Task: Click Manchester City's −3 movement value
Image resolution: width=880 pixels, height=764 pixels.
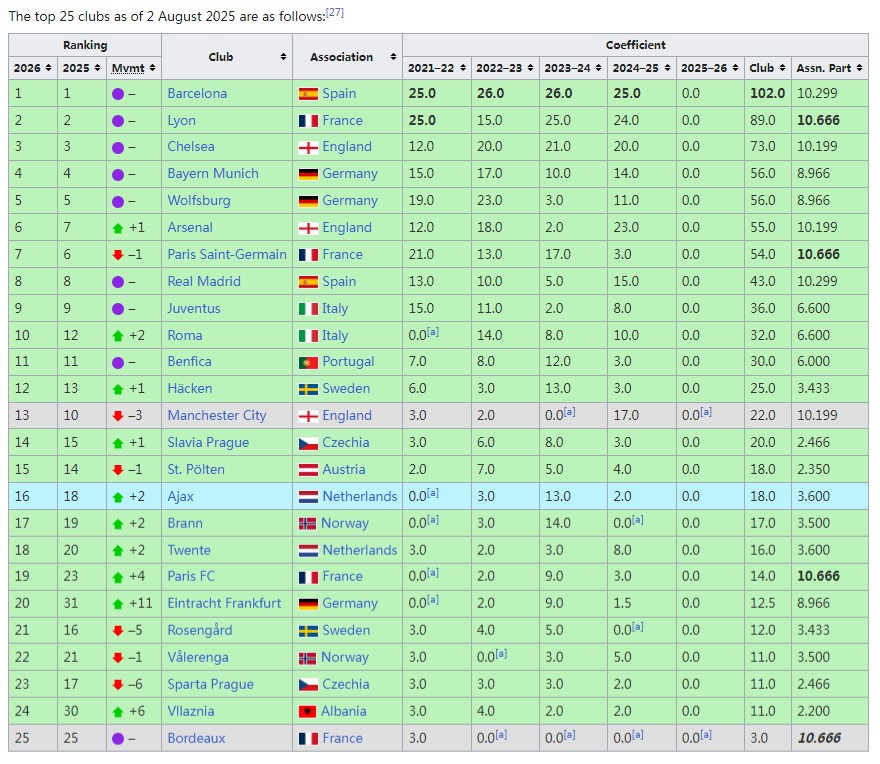Action: click(x=135, y=415)
